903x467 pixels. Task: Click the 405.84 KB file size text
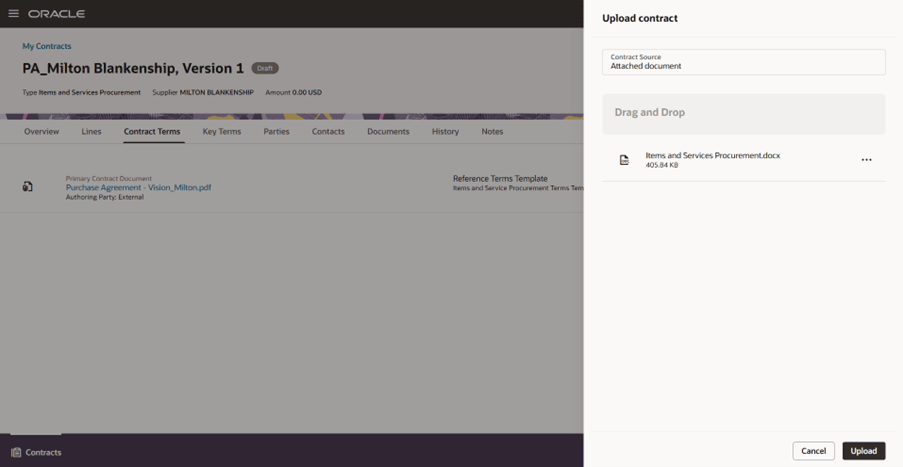(x=662, y=165)
